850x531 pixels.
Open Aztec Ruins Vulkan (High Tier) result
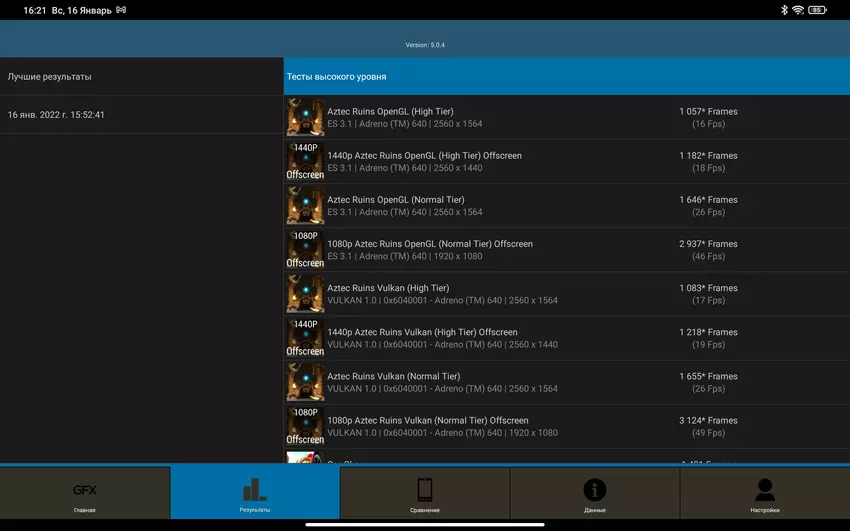pyautogui.click(x=388, y=293)
